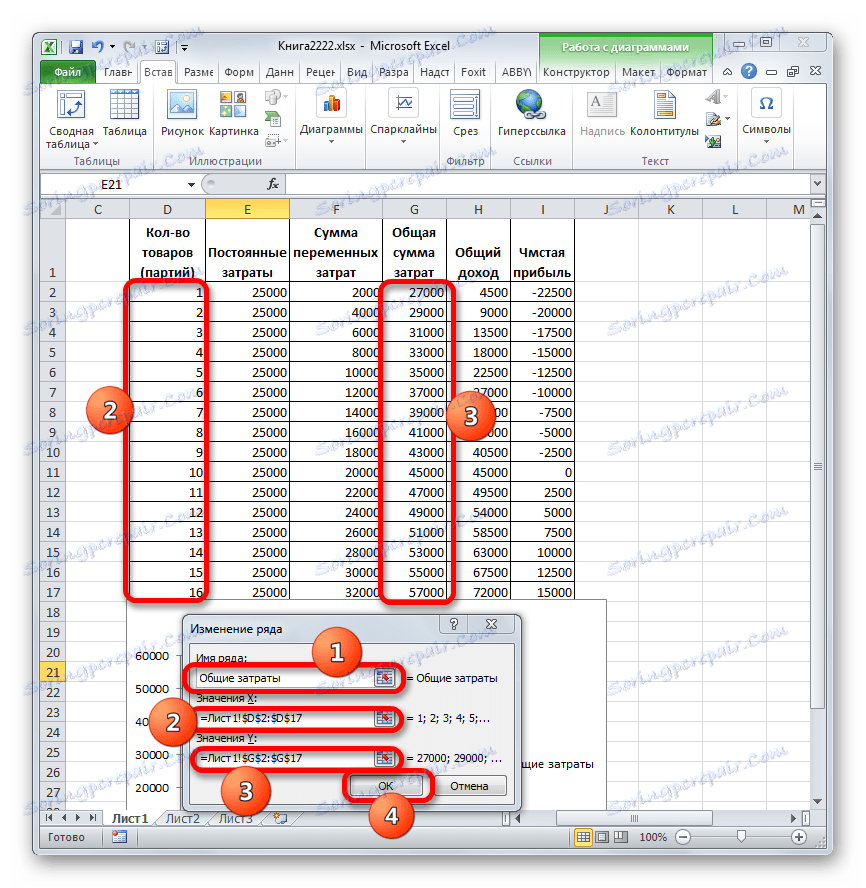Viewport: 866px width, 888px height.
Task: Switch to Page Layout view
Action: pyautogui.click(x=603, y=837)
